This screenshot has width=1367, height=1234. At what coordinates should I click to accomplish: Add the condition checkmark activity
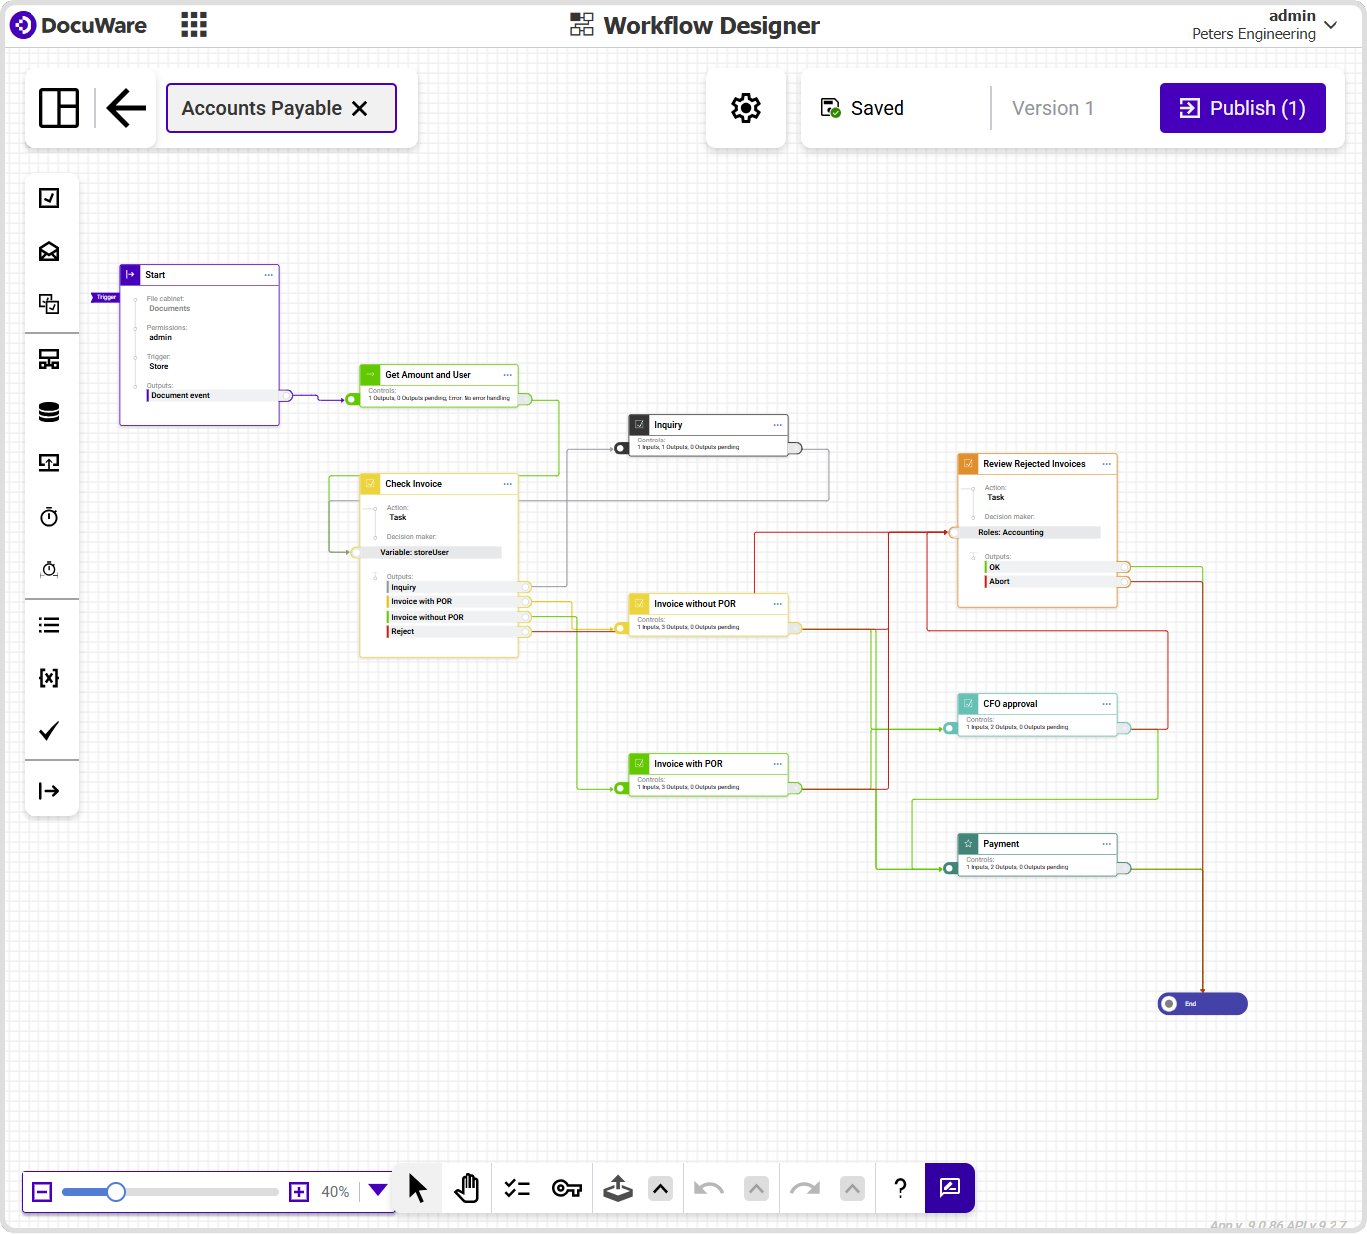tap(49, 731)
